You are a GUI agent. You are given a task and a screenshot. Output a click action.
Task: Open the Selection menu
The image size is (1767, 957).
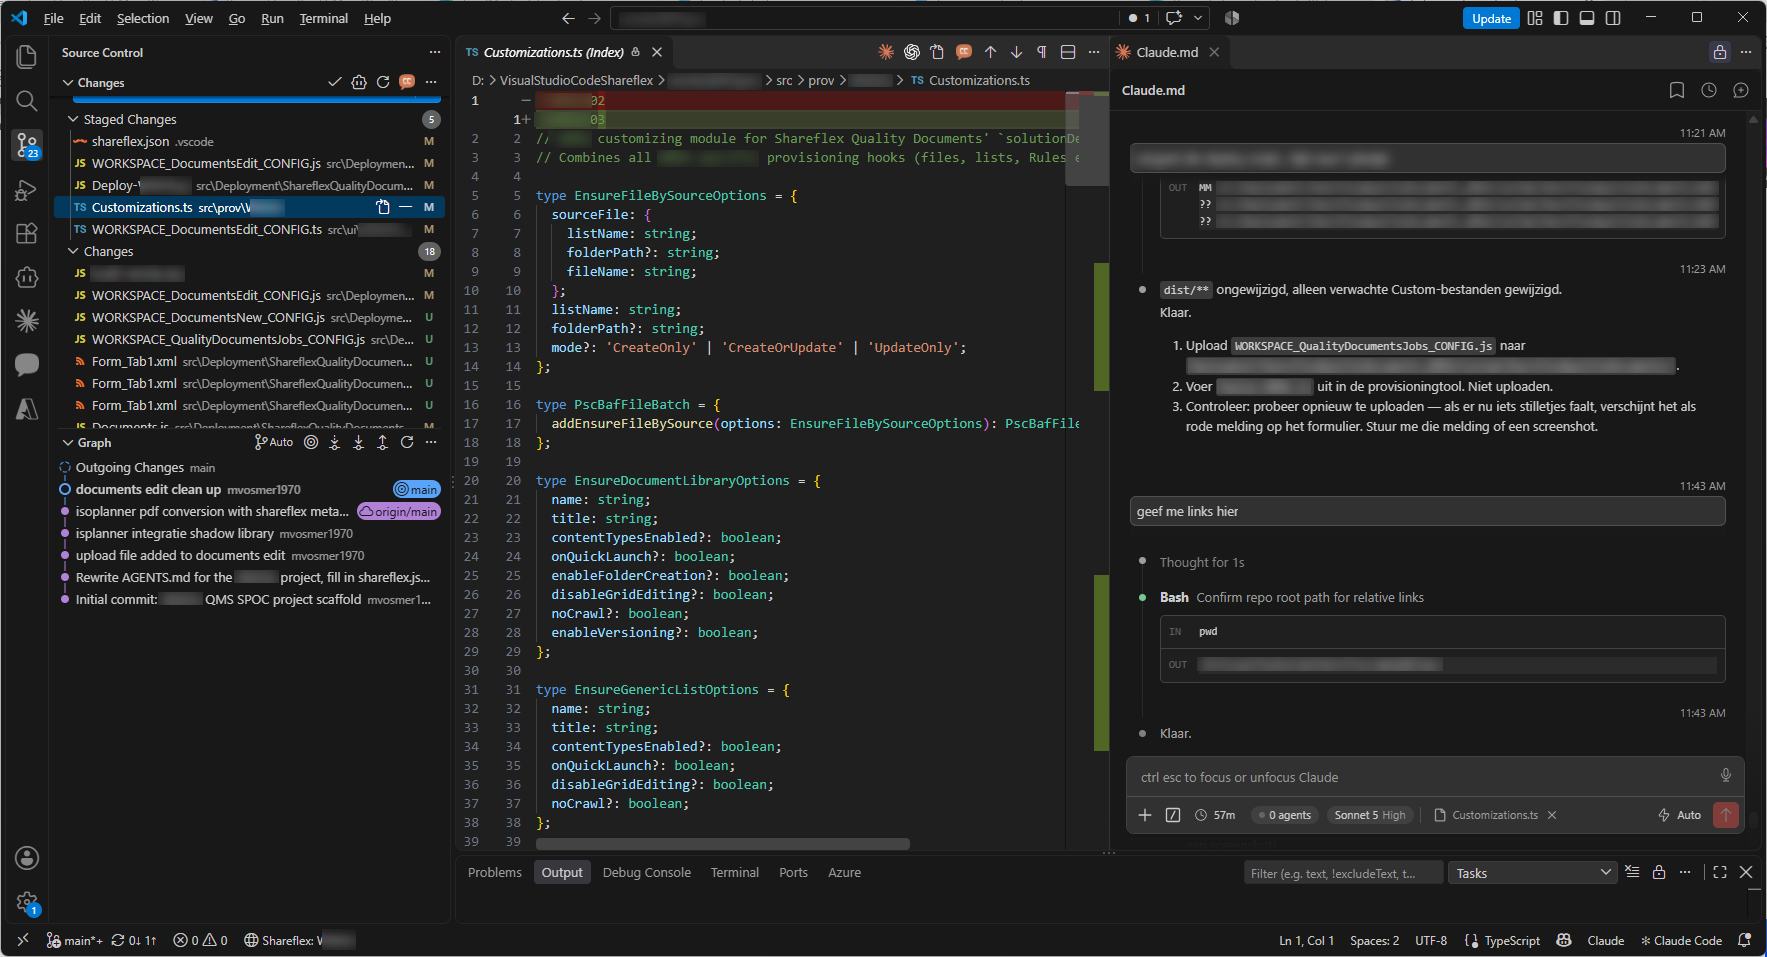click(143, 18)
